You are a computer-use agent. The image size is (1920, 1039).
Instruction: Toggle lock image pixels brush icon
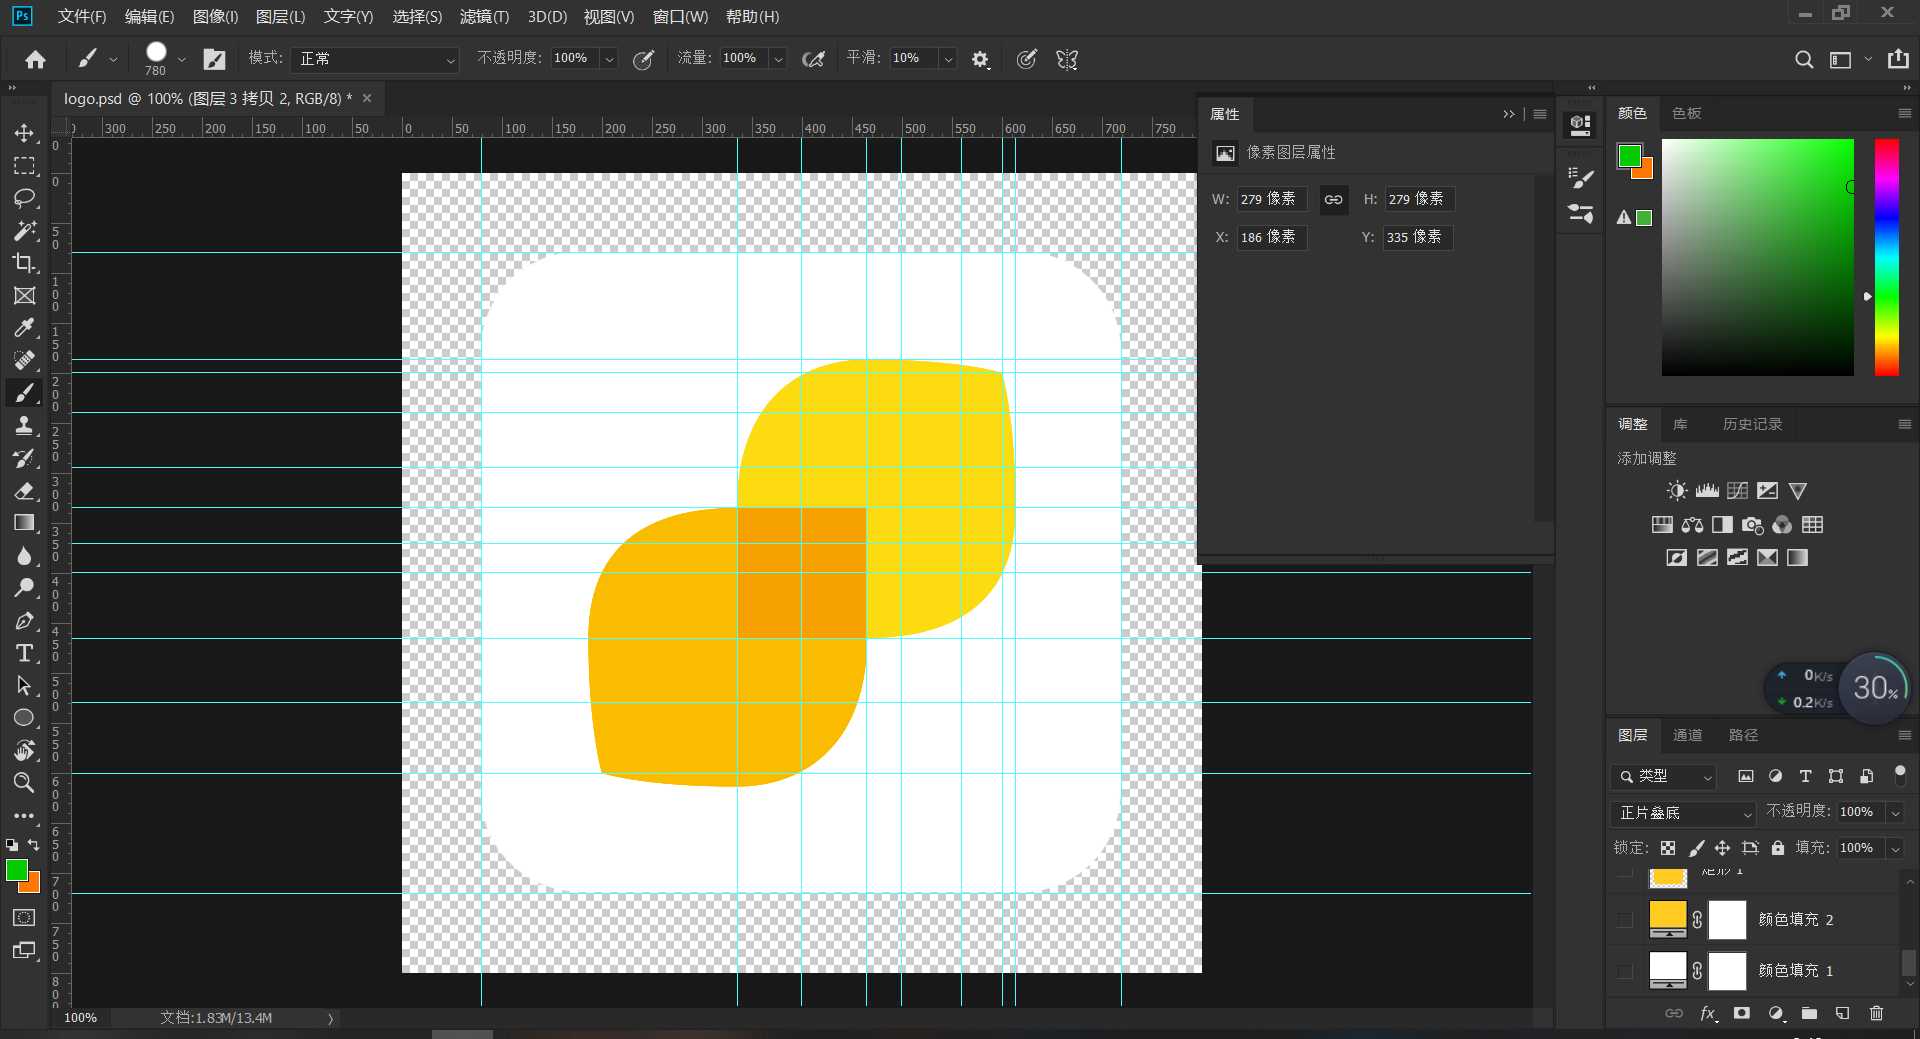click(x=1696, y=848)
